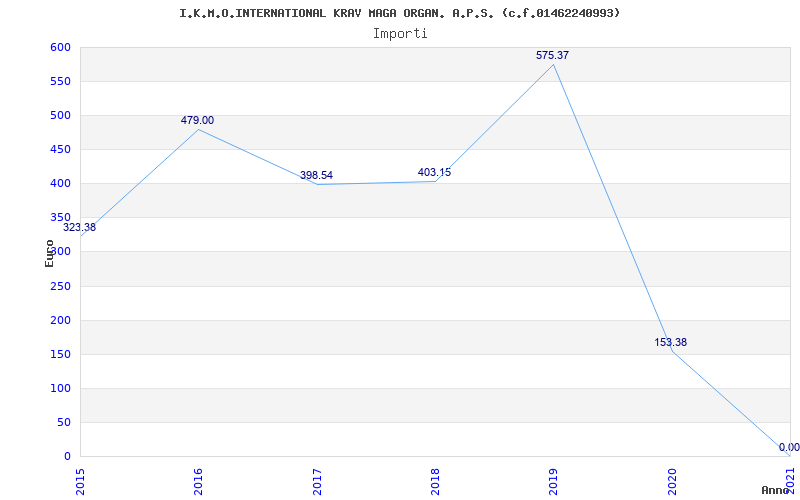Click the peak value 575.37
The image size is (800, 500).
point(552,56)
